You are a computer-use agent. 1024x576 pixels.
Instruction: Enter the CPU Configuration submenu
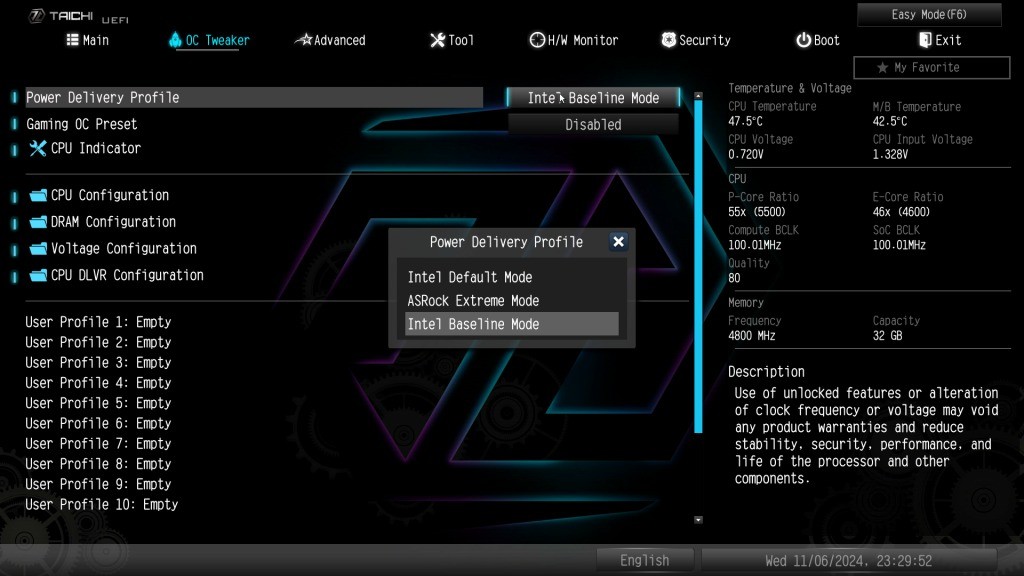99,195
